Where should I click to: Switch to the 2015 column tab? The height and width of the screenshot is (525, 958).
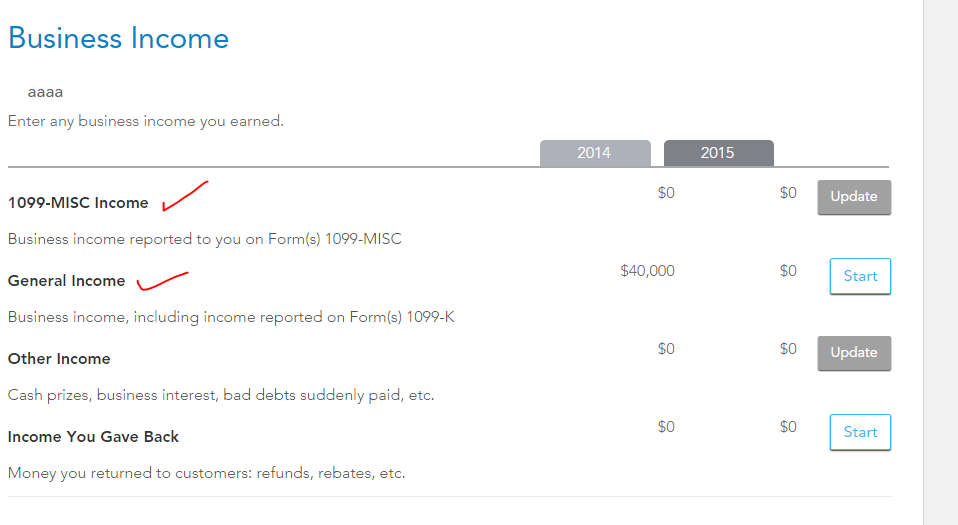718,153
